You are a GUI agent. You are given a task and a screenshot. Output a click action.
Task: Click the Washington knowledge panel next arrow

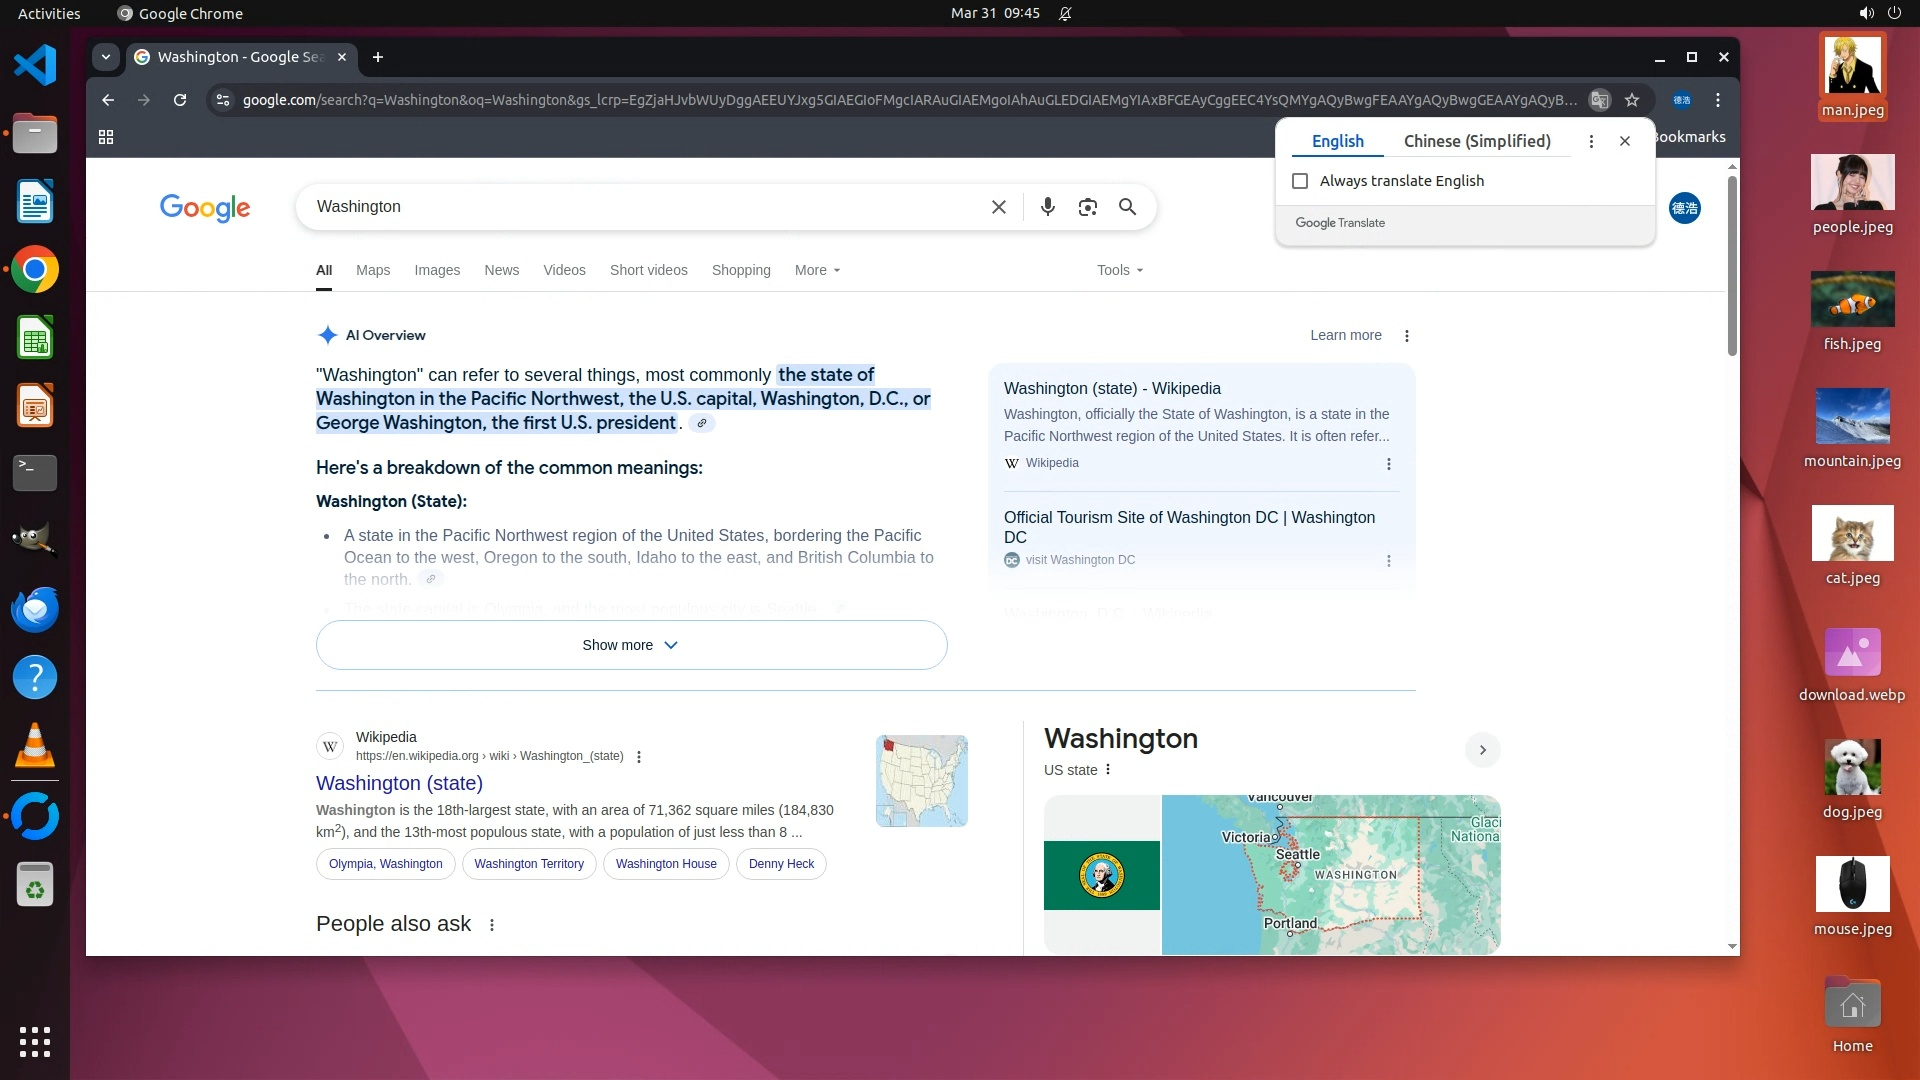coord(1482,750)
